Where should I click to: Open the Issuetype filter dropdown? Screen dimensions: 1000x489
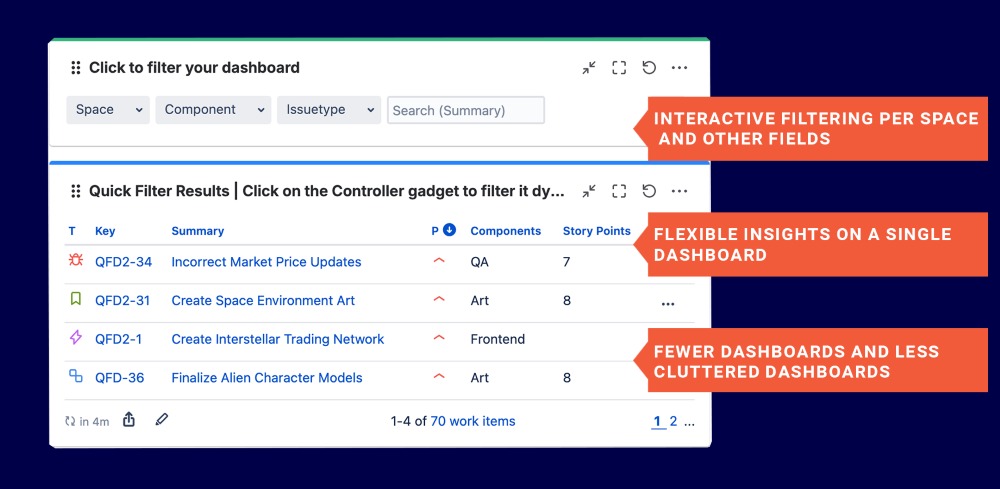(328, 110)
